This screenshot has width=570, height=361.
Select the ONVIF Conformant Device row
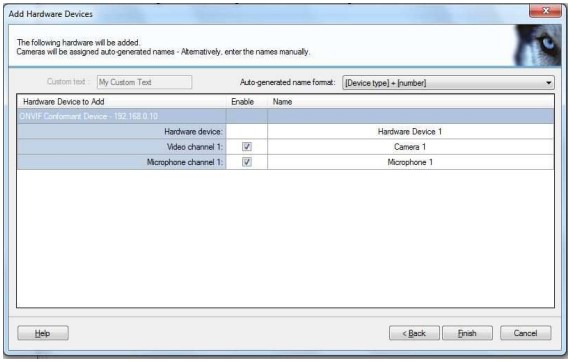(x=285, y=116)
